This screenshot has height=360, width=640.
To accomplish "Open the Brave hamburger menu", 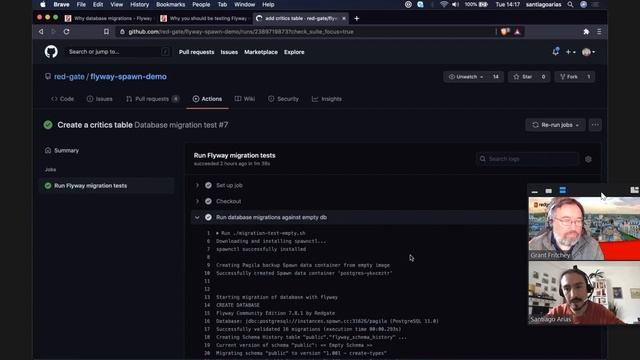I will coord(599,31).
